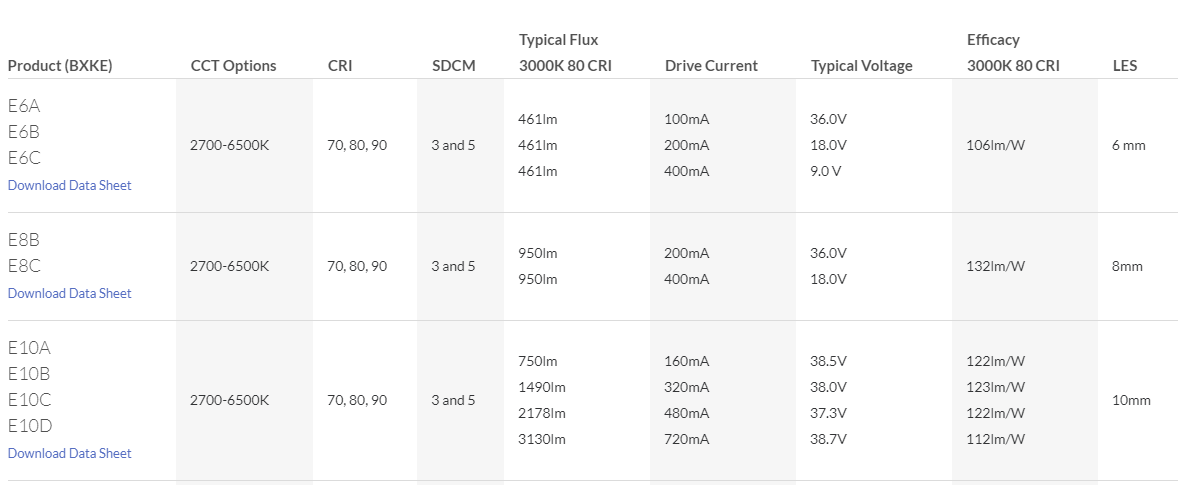Select the CRI column header
Viewport: 1181px width, 485px height.
tap(340, 66)
